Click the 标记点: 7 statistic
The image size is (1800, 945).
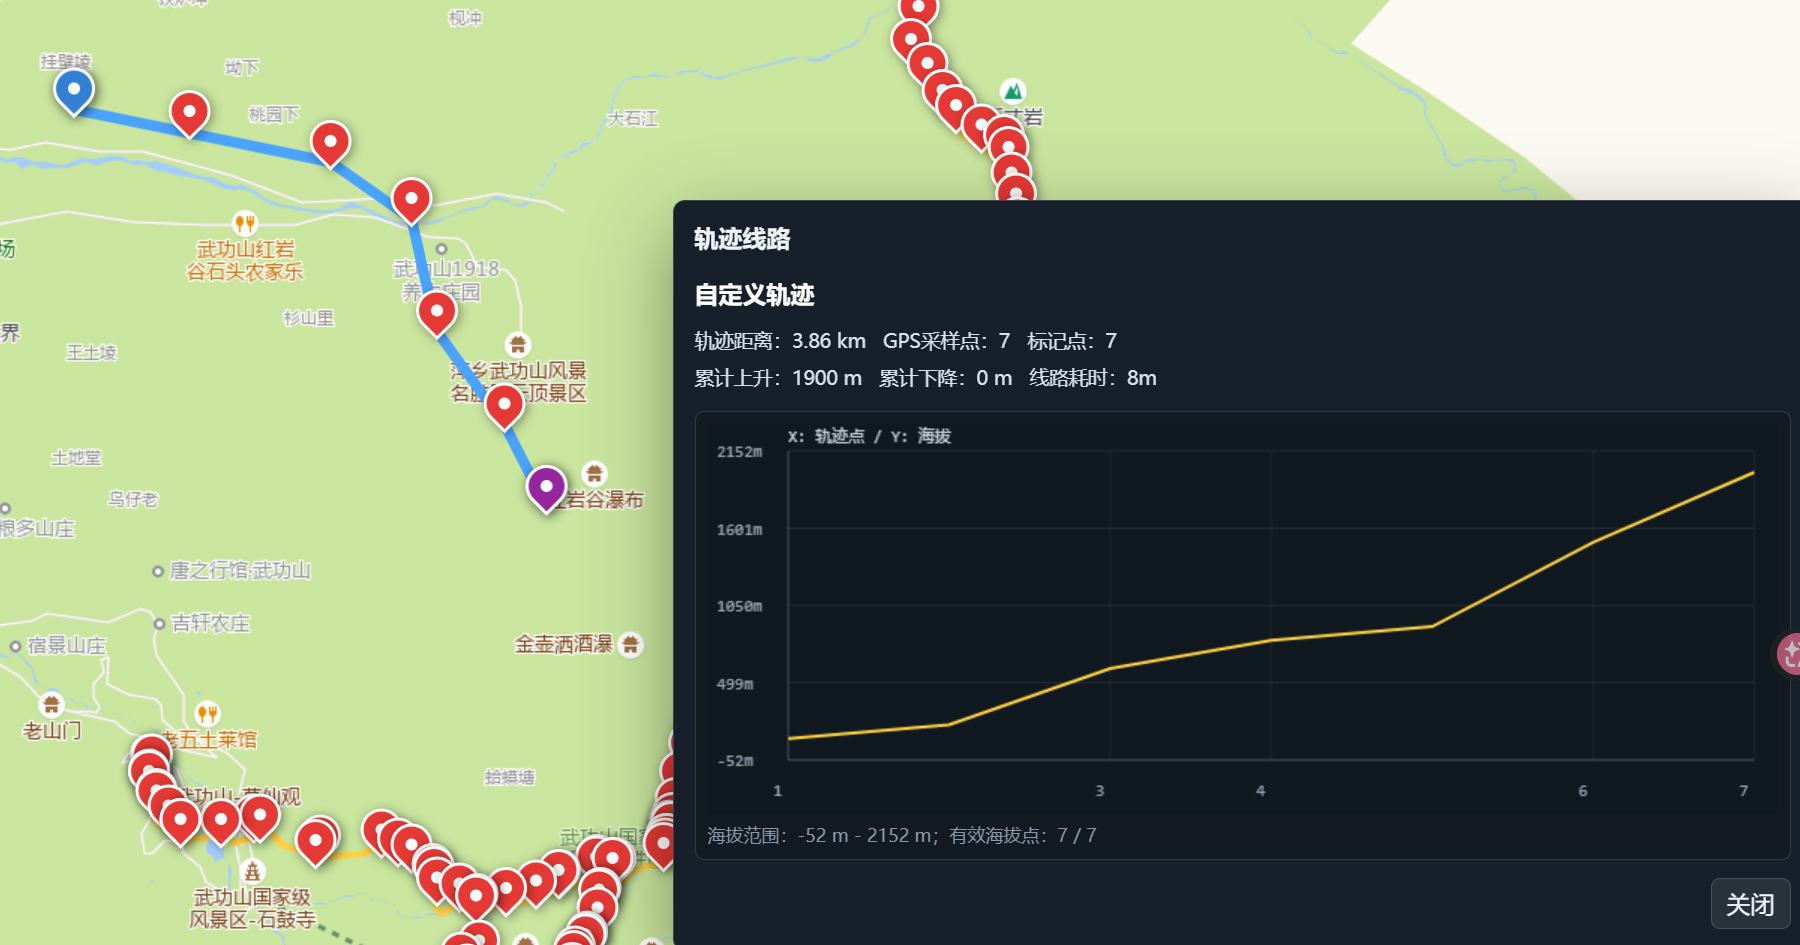tap(1072, 341)
